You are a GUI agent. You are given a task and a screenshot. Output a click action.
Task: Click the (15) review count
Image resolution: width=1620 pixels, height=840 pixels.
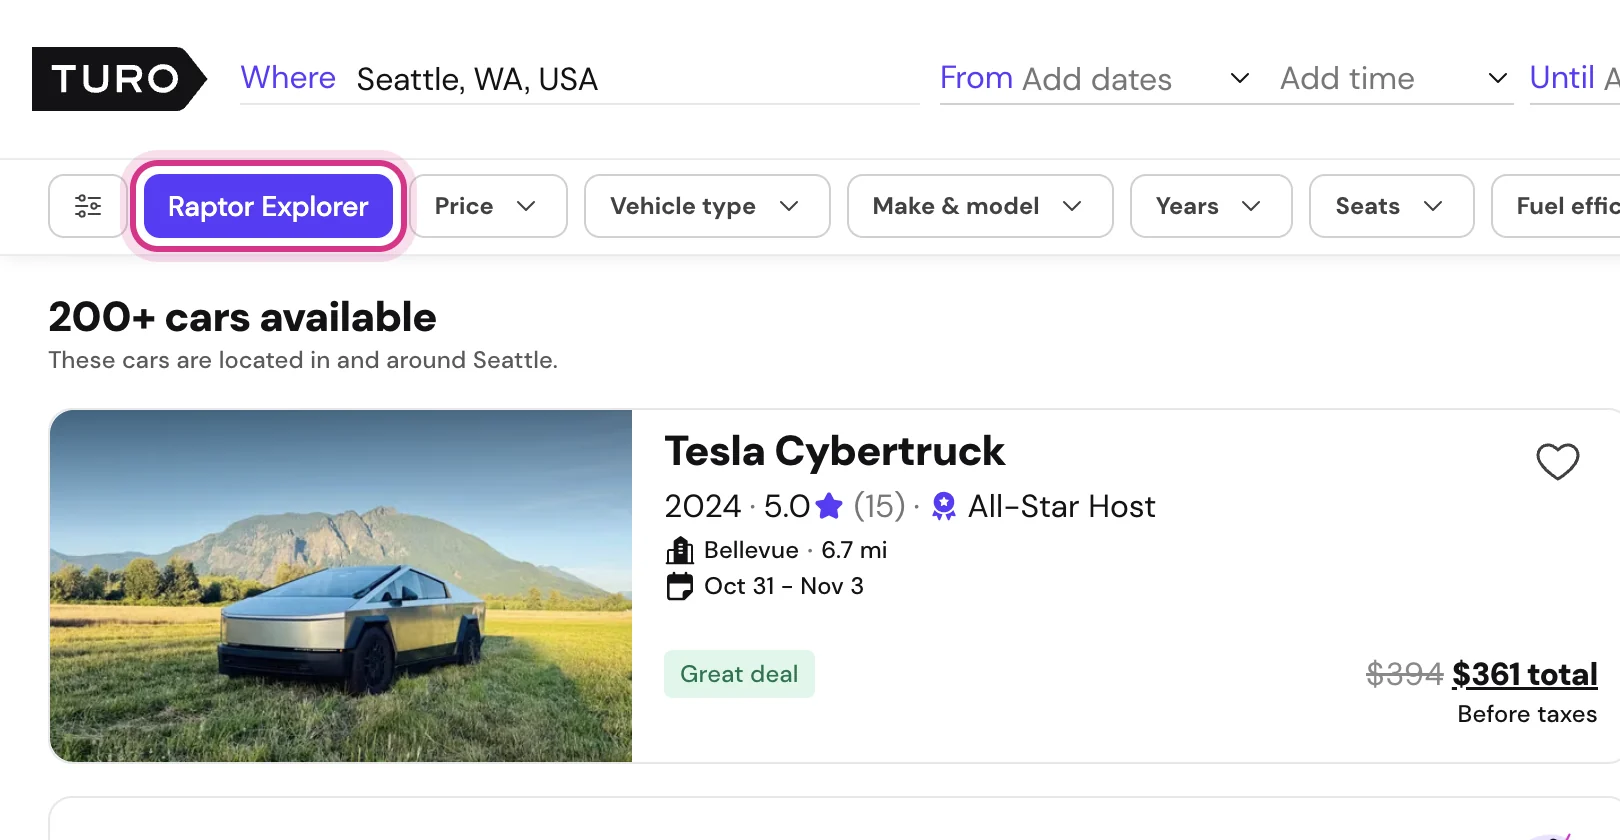pyautogui.click(x=879, y=506)
